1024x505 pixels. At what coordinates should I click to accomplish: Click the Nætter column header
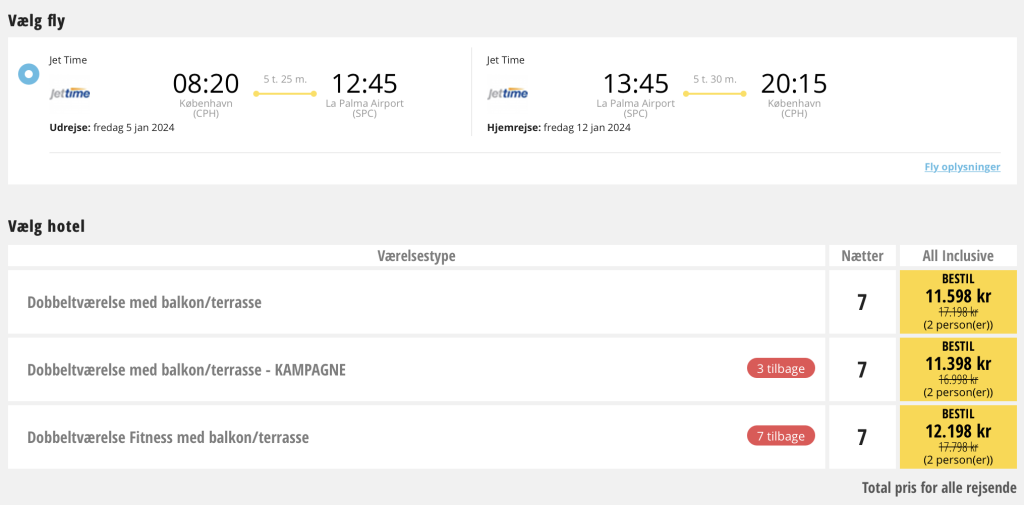coord(862,255)
